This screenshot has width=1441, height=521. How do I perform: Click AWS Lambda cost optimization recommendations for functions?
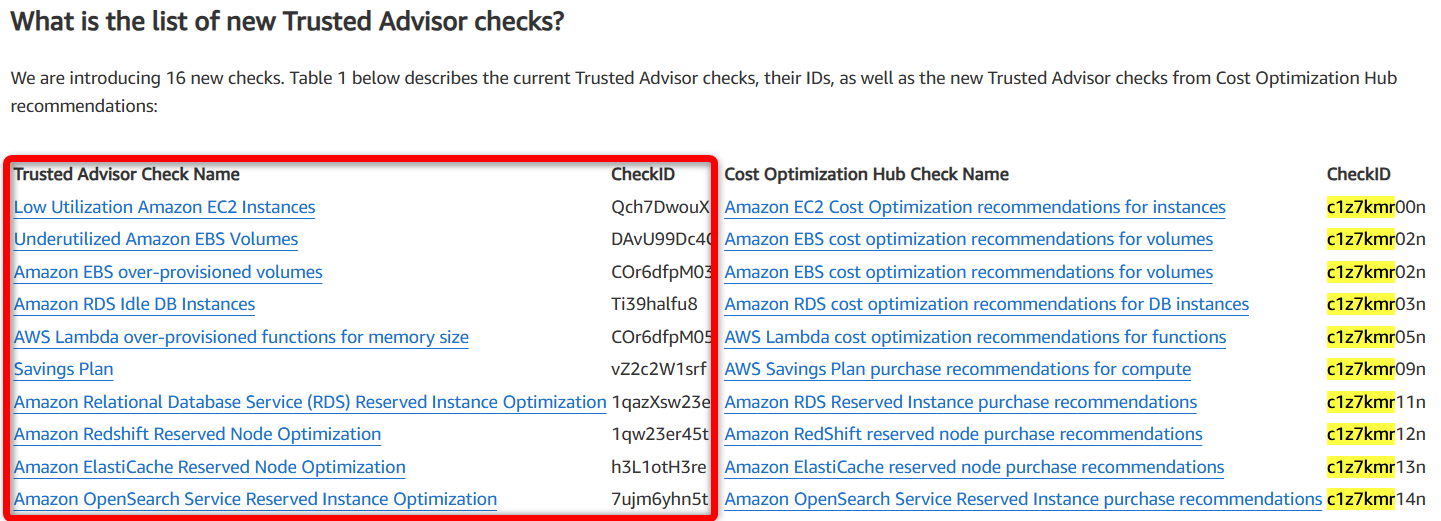(x=975, y=337)
